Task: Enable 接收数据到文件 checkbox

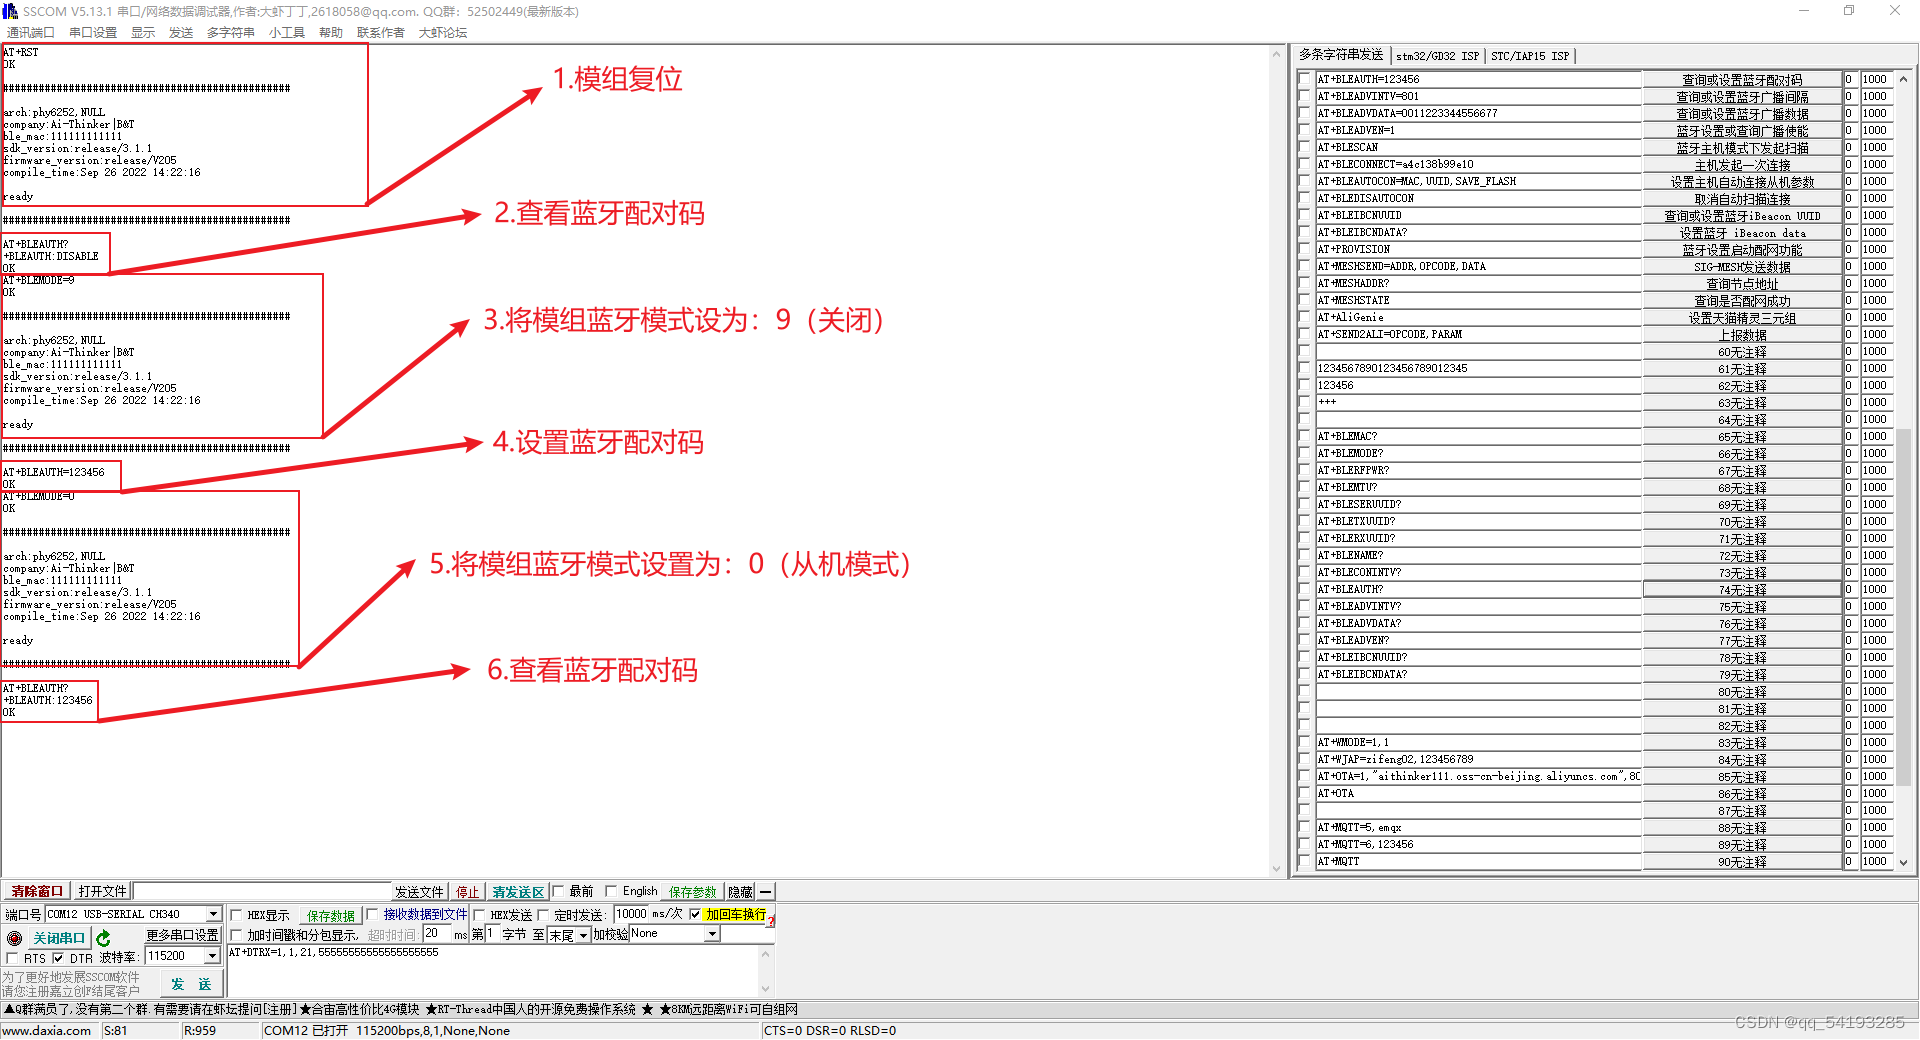Action: (x=373, y=915)
